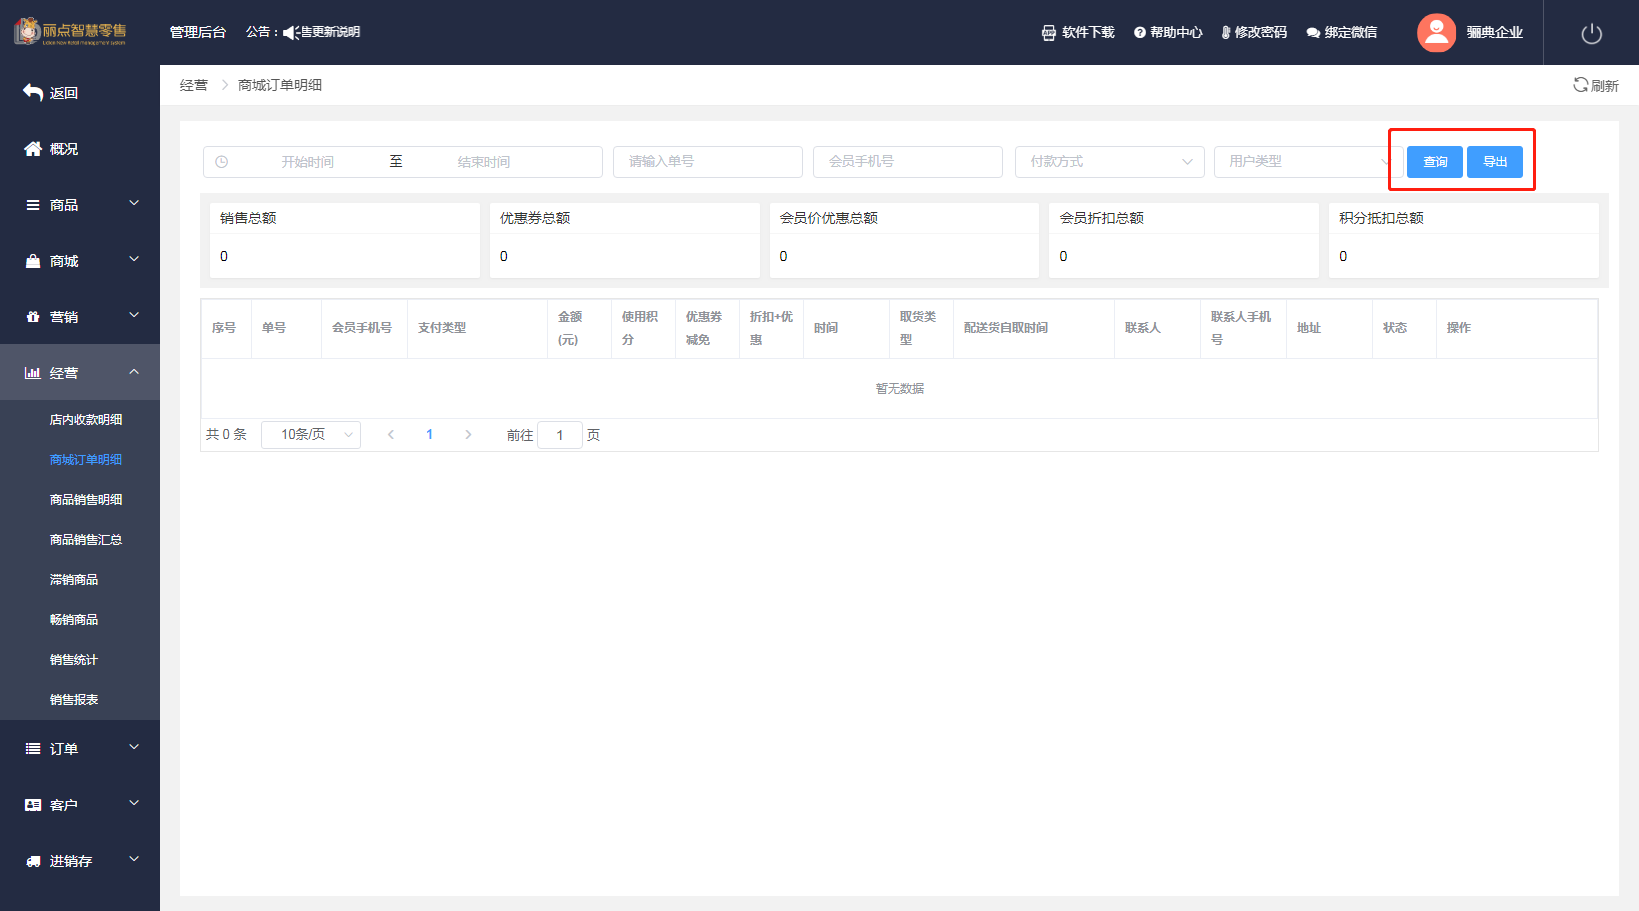The image size is (1639, 911).
Task: Click the clock icon in date range field
Action: [222, 161]
